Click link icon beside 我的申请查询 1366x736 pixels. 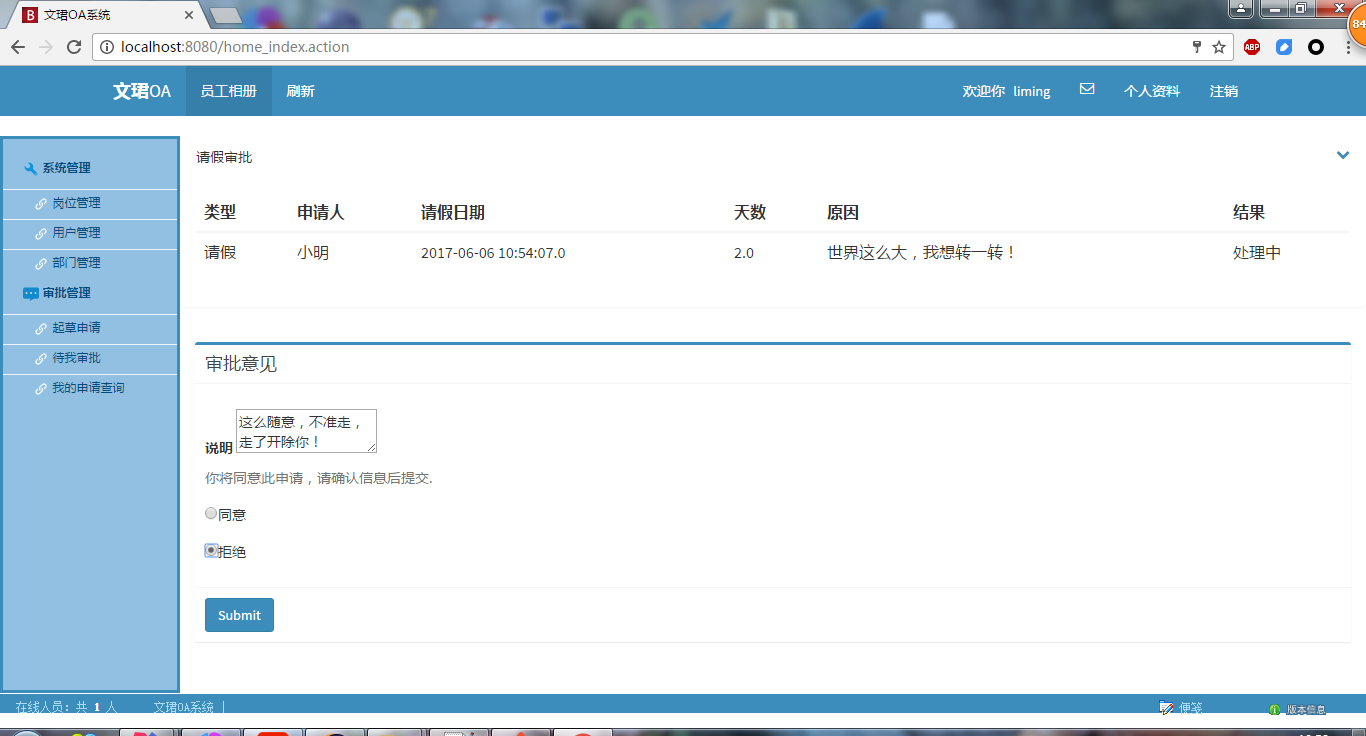click(x=41, y=389)
